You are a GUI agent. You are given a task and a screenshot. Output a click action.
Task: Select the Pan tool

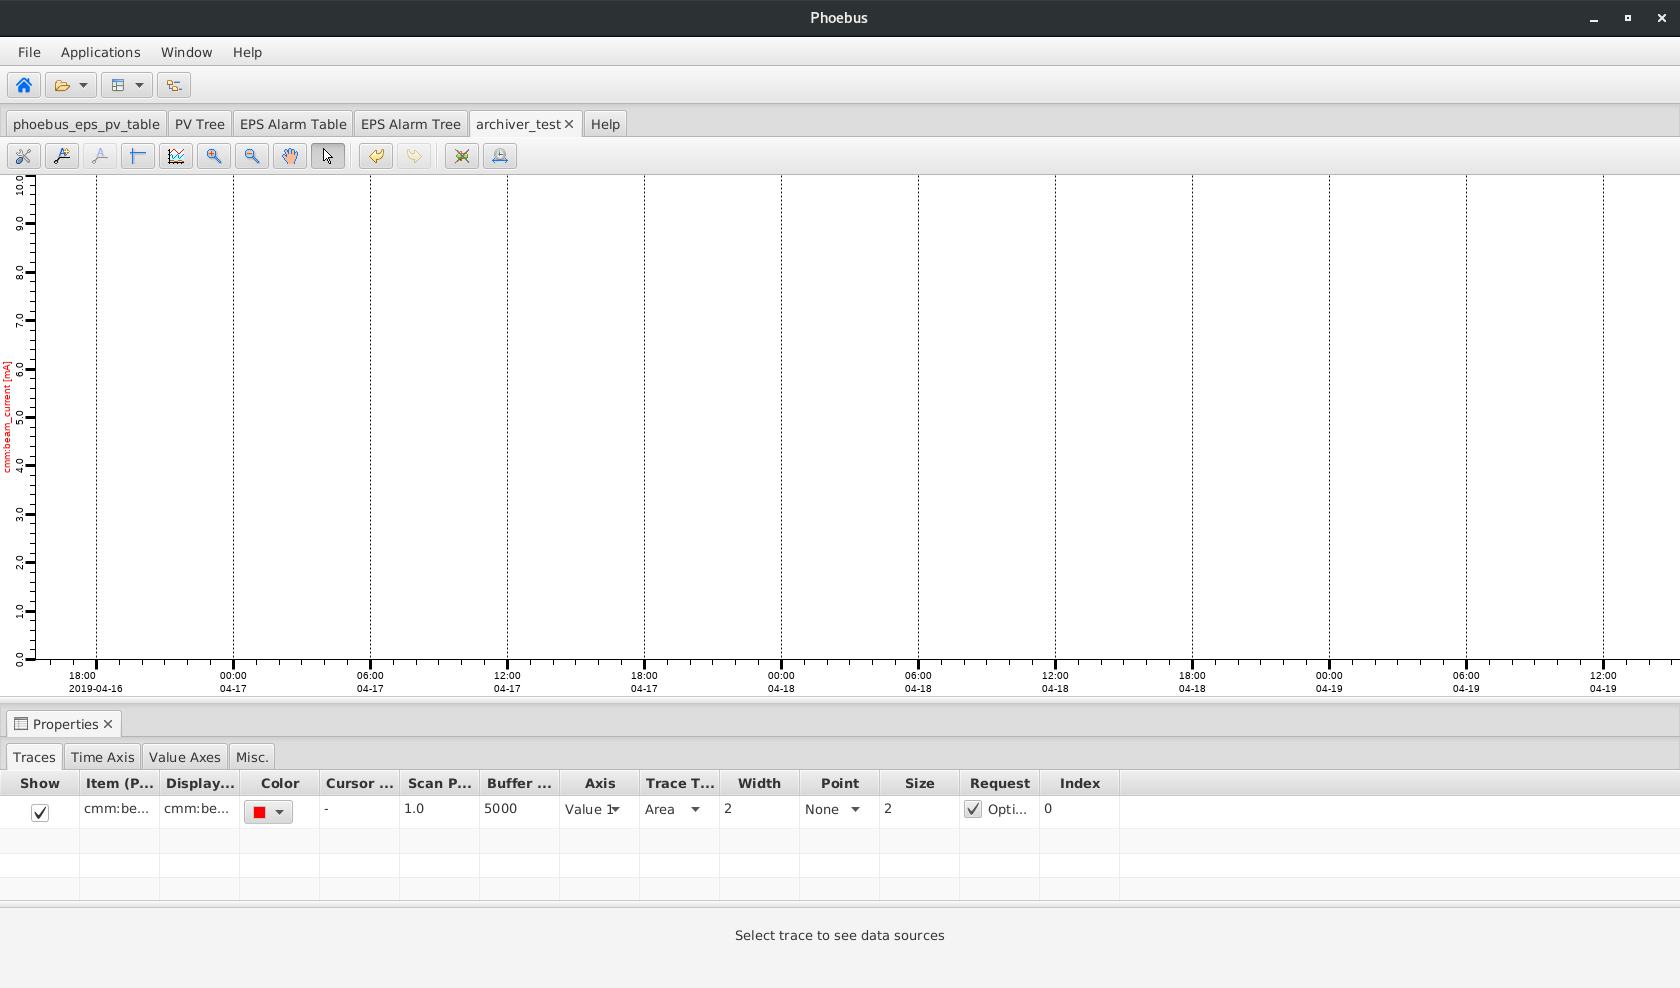click(289, 156)
